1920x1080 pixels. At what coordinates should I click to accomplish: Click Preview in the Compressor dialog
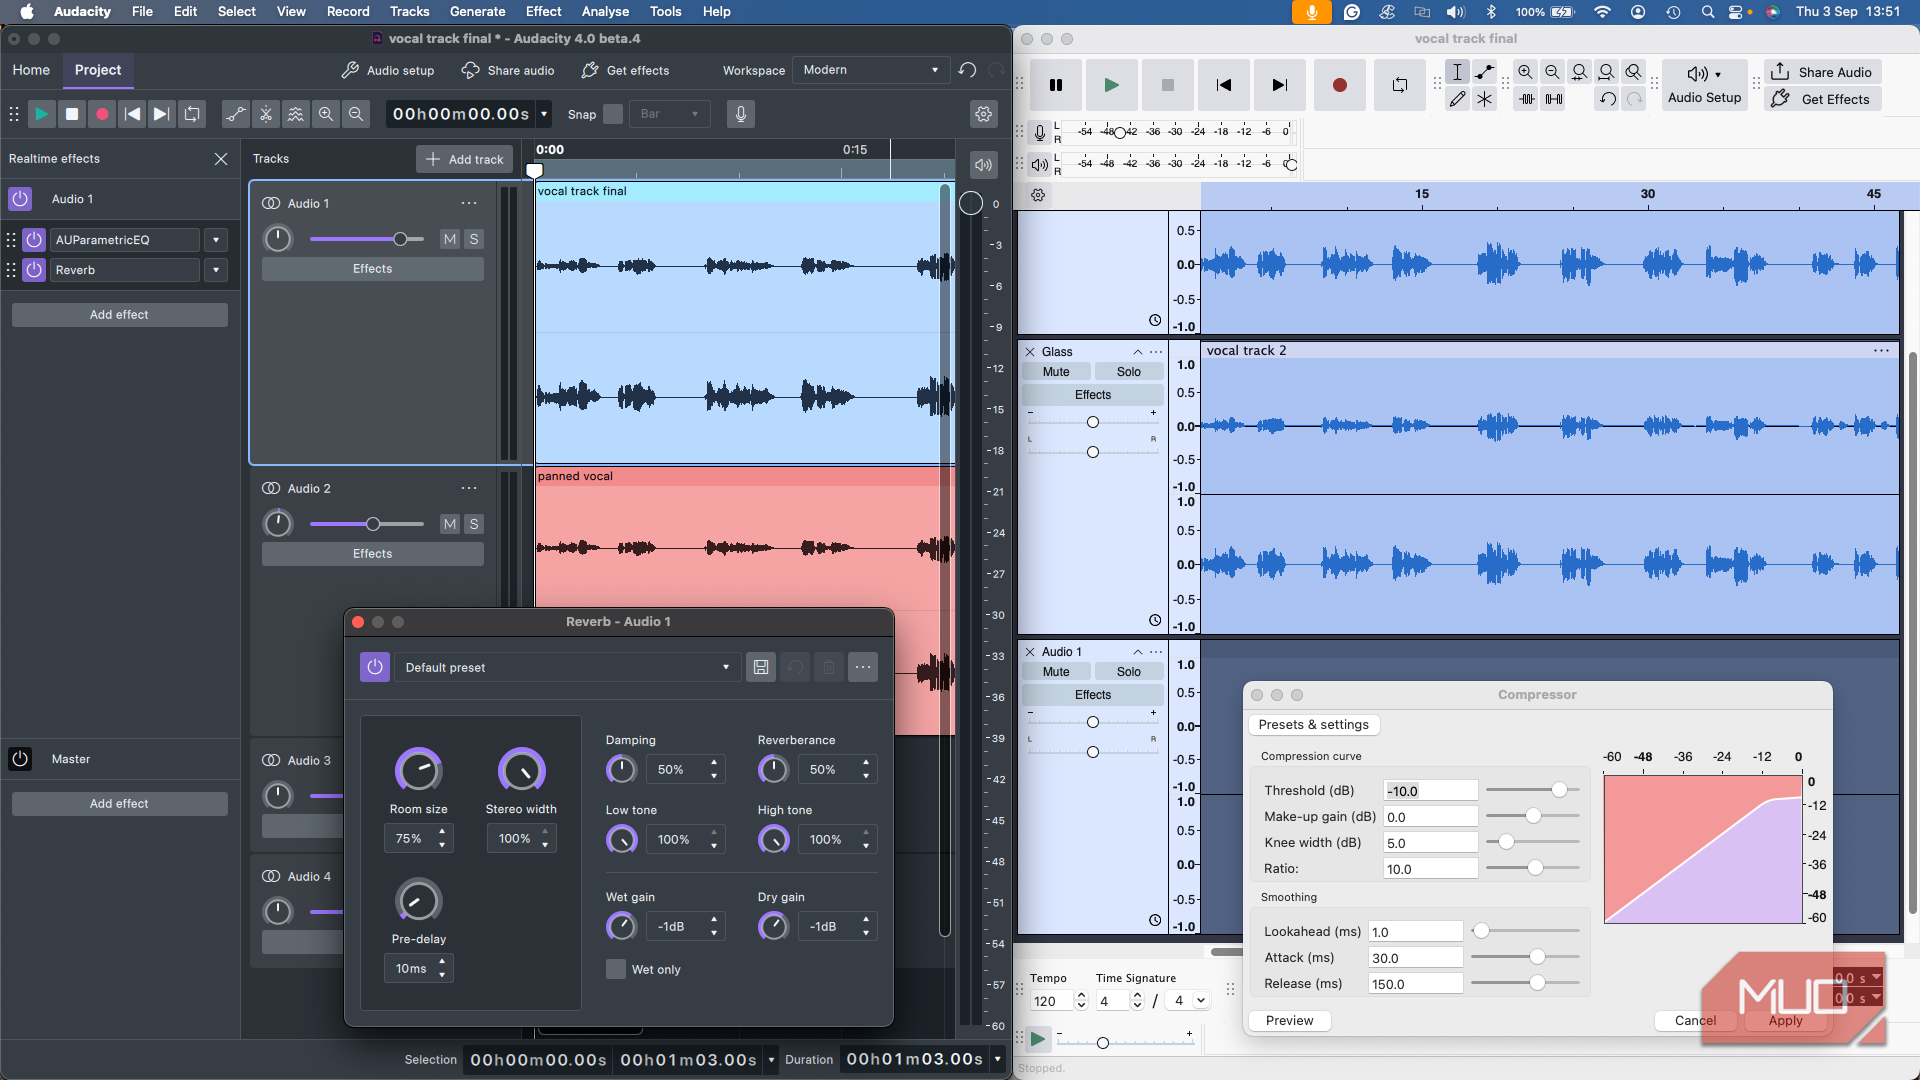pyautogui.click(x=1289, y=1021)
